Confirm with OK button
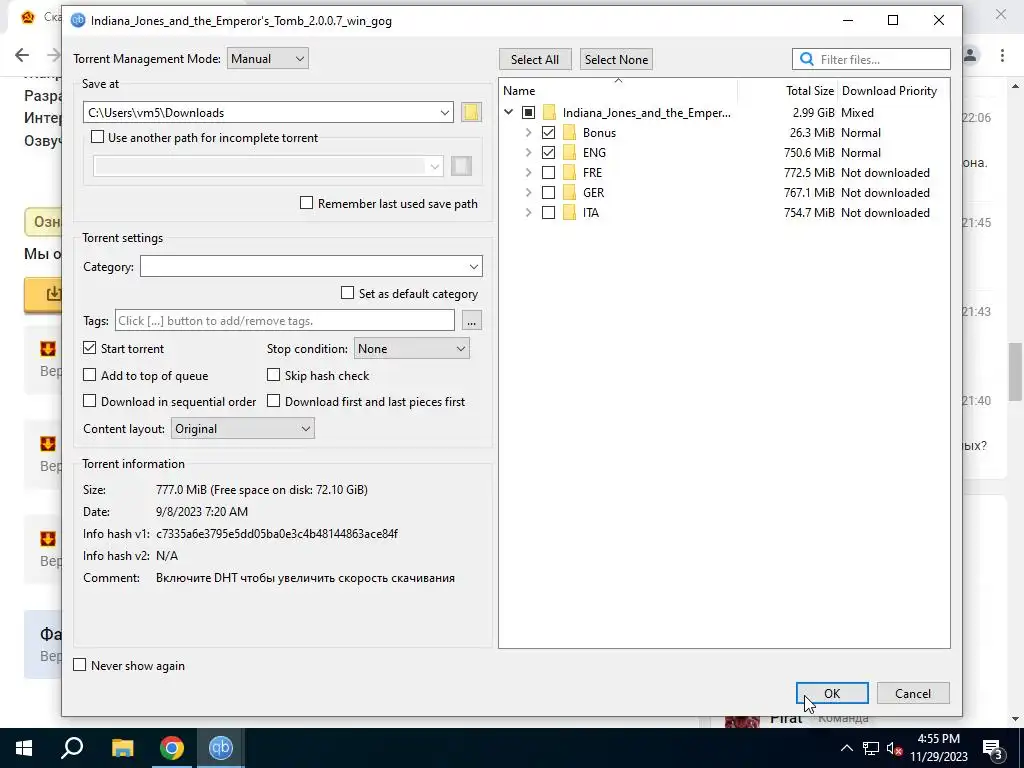Image resolution: width=1024 pixels, height=768 pixels. coord(832,693)
